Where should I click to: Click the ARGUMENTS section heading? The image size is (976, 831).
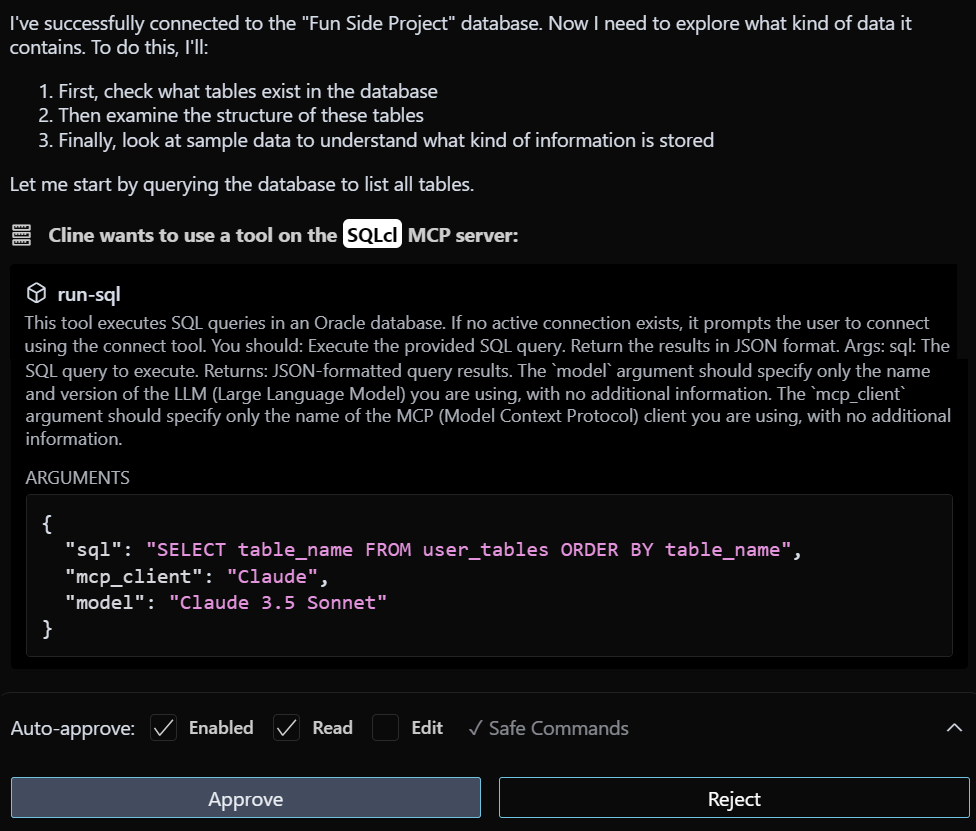click(78, 477)
